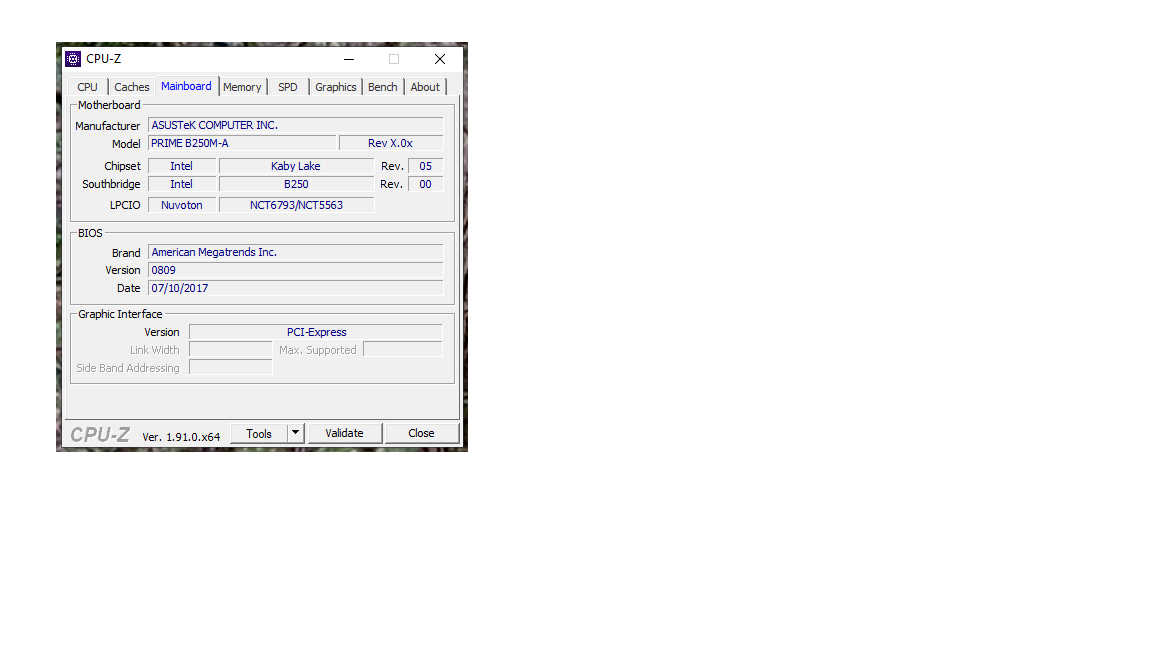Click the BIOS brand American Megatrends Inc.
1152x648 pixels.
(x=296, y=253)
